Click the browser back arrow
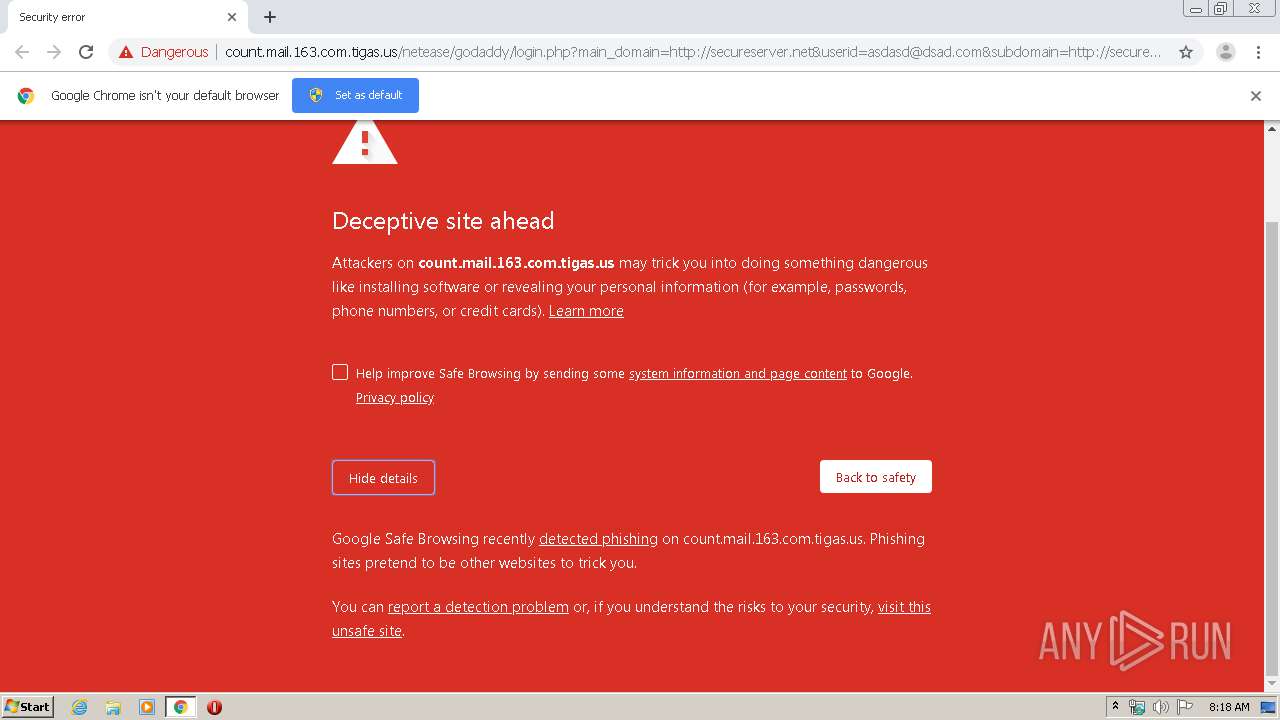1280x720 pixels. 22,52
